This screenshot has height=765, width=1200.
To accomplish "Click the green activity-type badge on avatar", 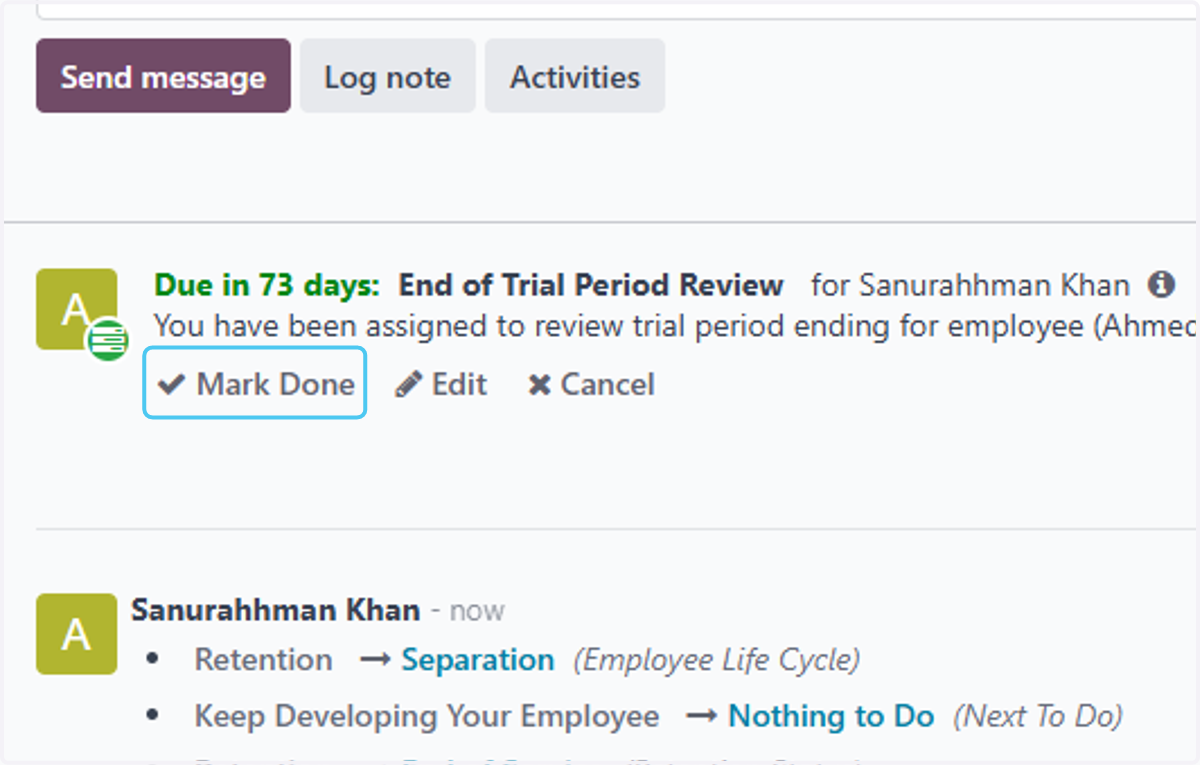I will [106, 341].
